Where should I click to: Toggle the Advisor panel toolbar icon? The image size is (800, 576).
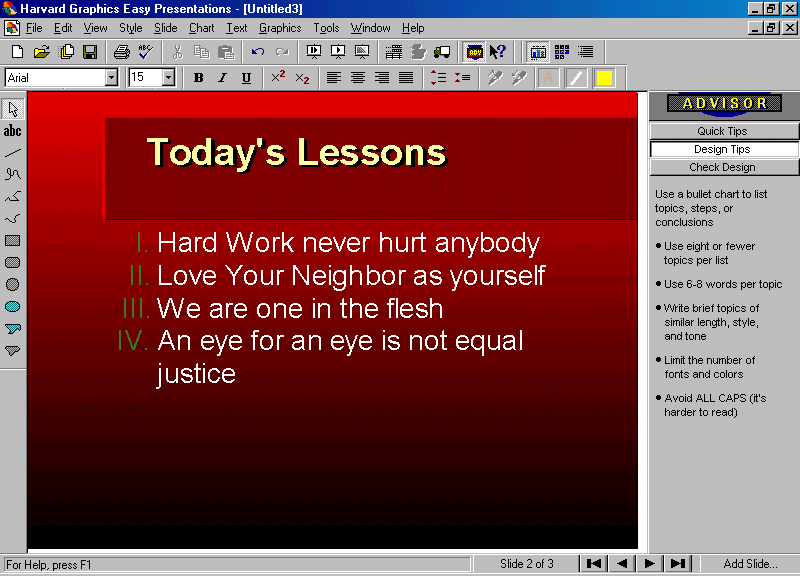tap(474, 52)
